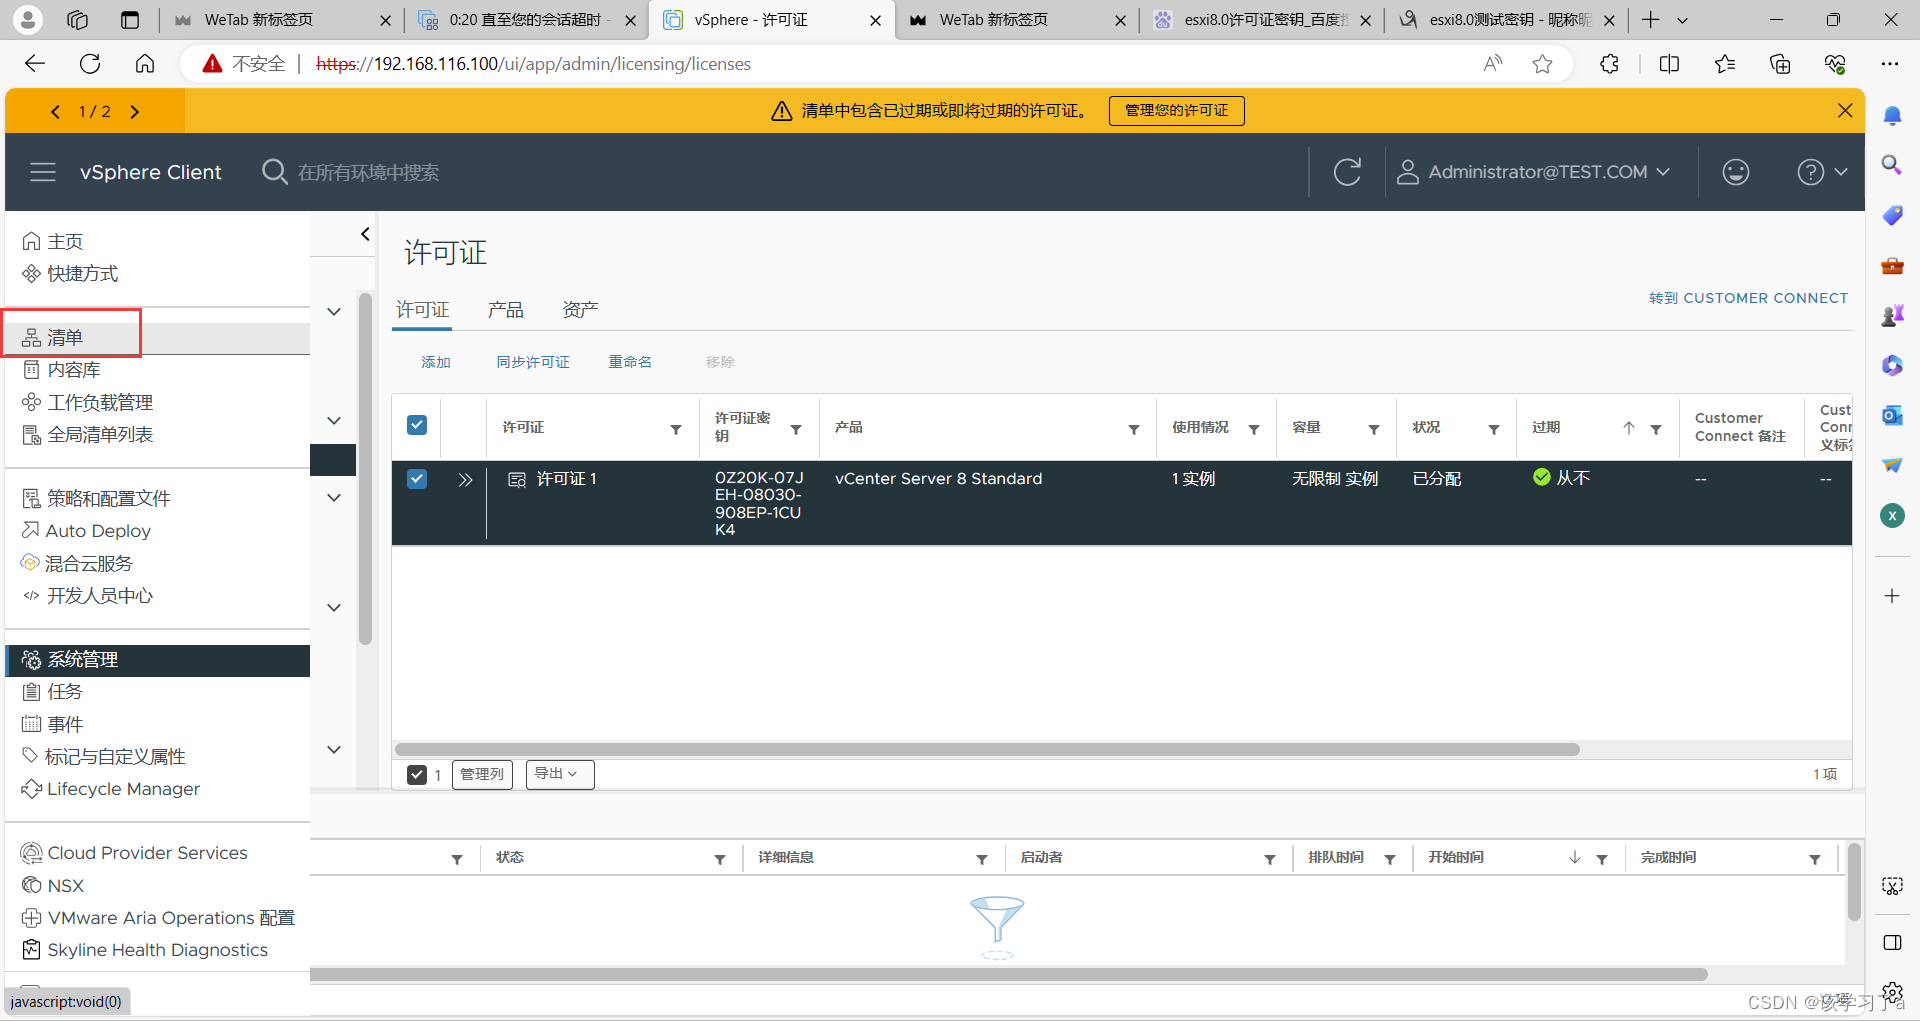
Task: Open the Edge sidebar Outlook icon
Action: pyautogui.click(x=1892, y=415)
